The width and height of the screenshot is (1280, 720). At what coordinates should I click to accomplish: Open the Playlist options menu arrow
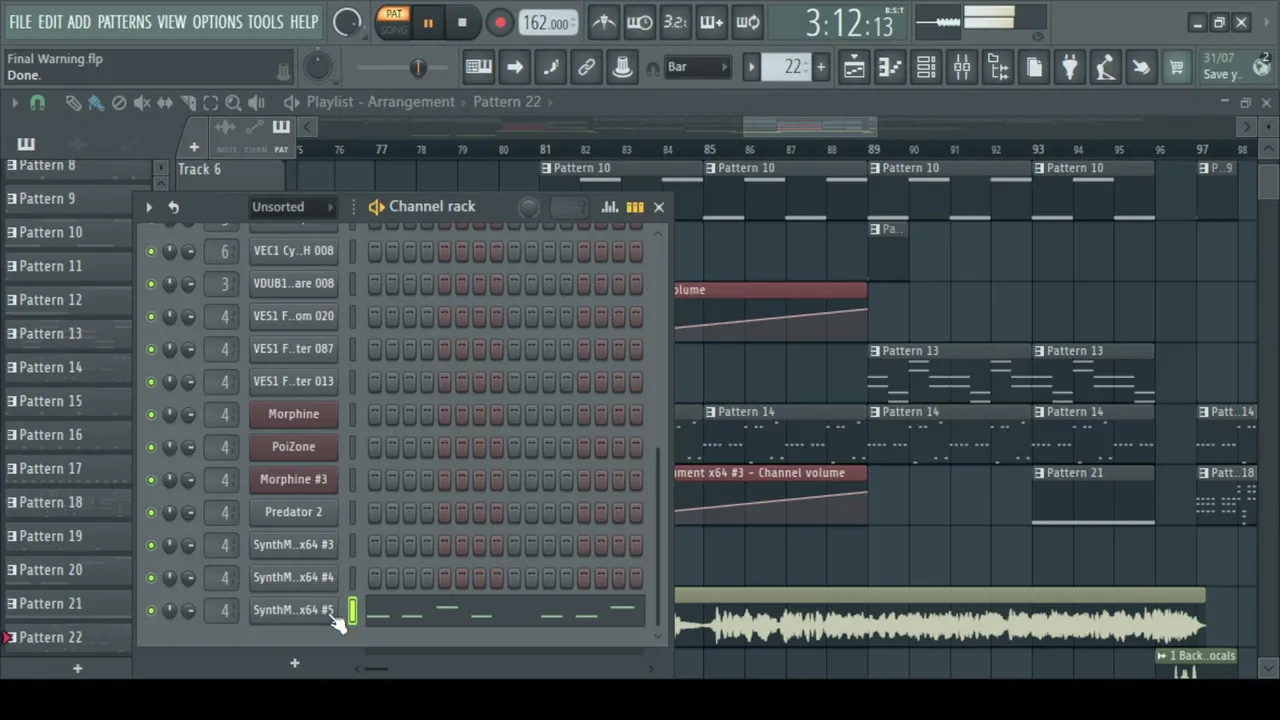coord(15,102)
